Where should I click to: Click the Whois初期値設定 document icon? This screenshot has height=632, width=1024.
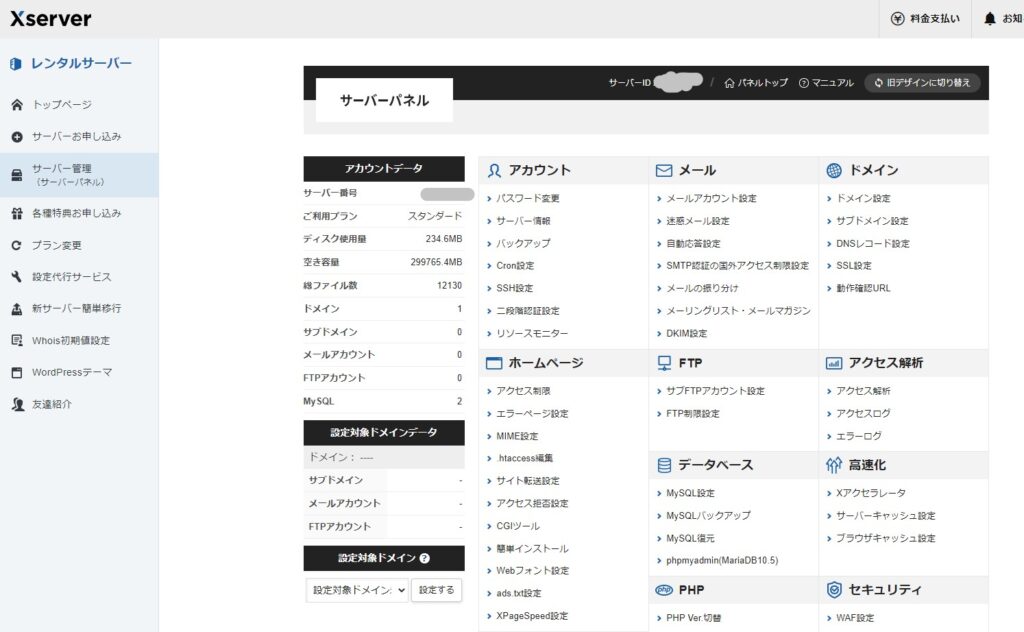coord(17,340)
